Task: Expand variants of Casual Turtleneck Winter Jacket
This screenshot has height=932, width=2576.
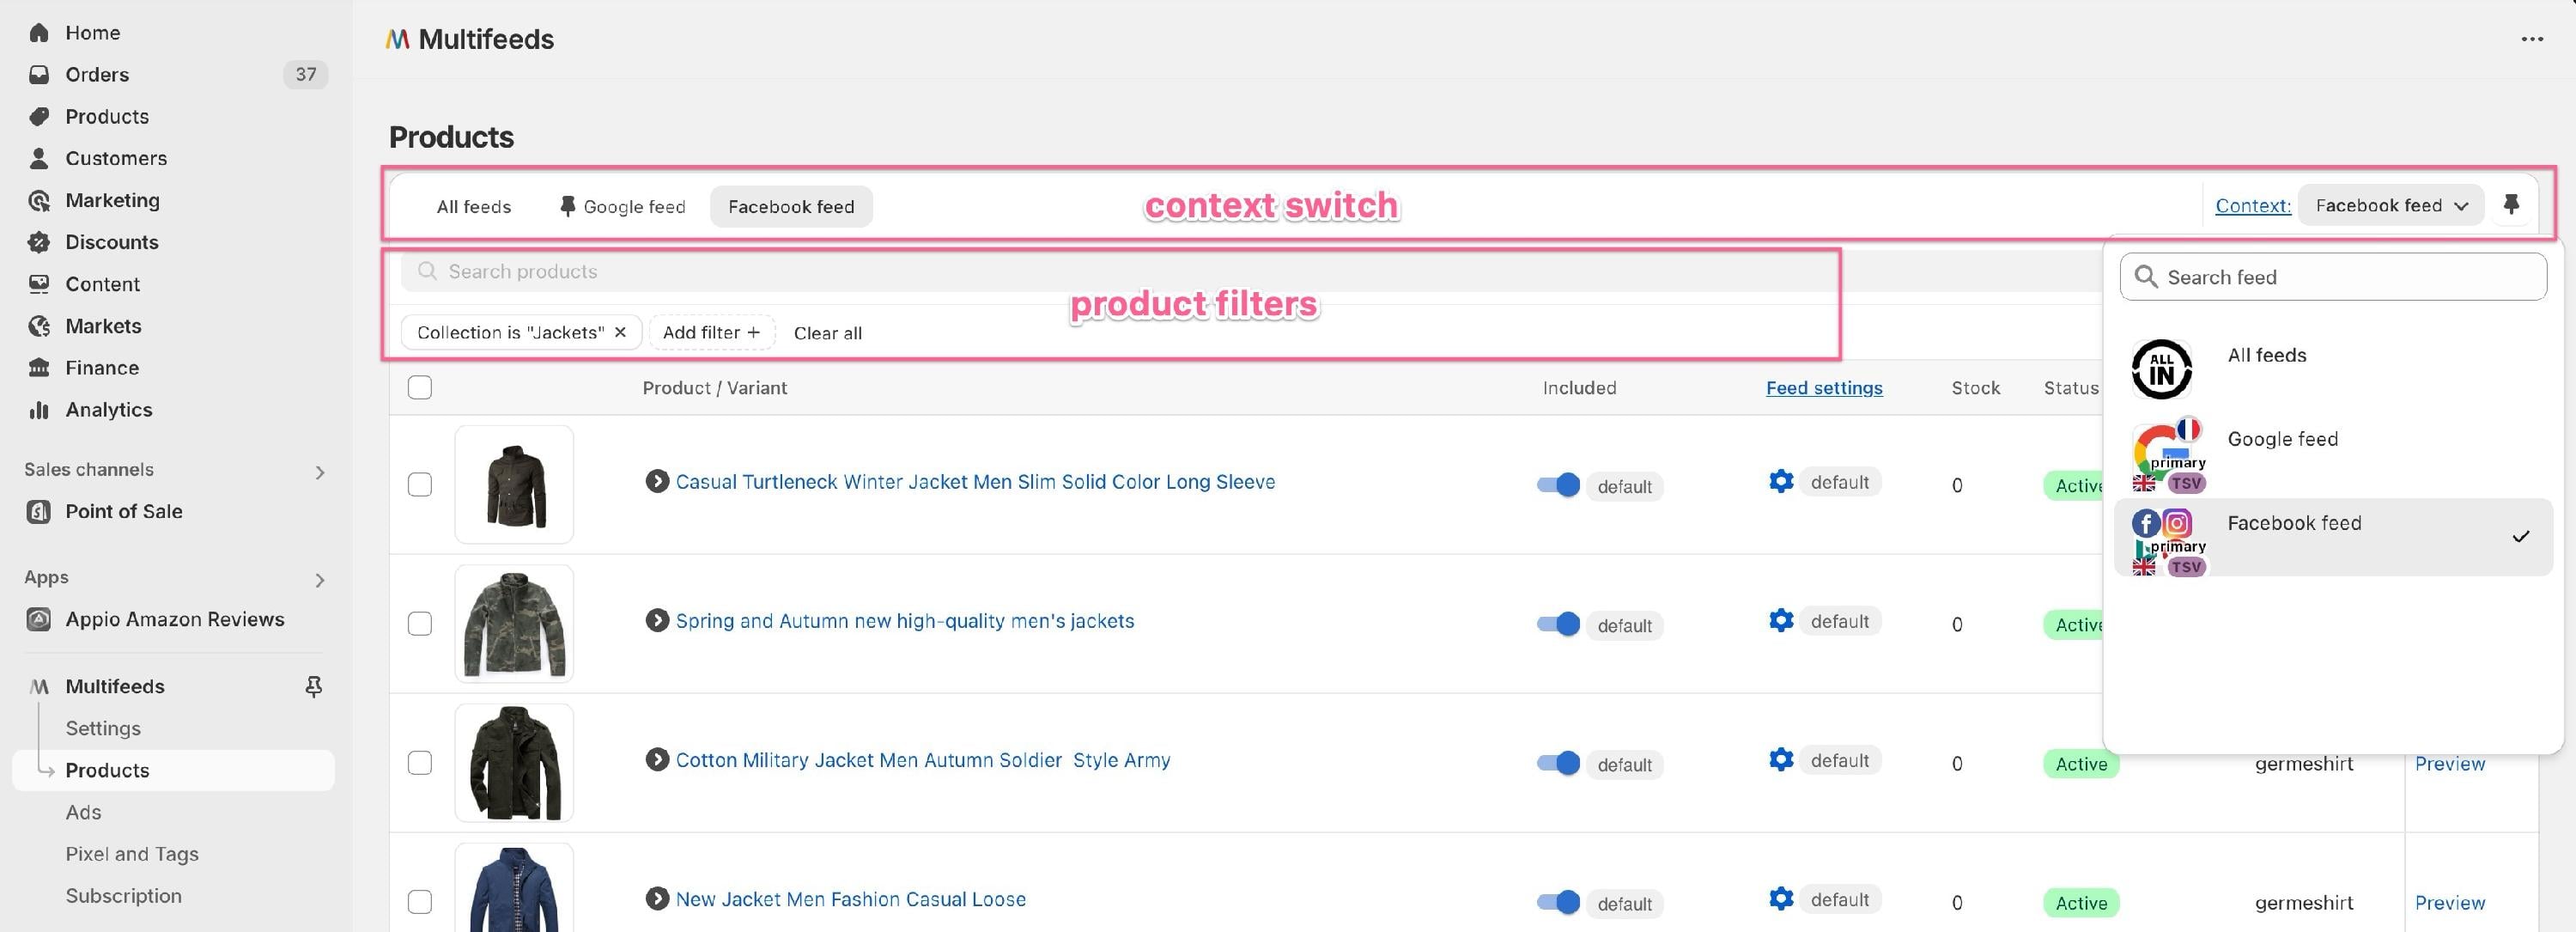Action: 657,481
